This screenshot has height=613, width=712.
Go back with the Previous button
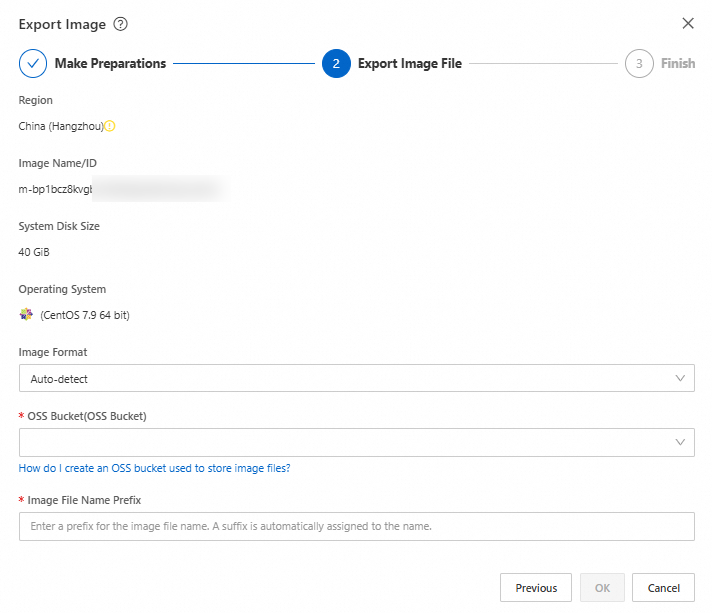(536, 588)
